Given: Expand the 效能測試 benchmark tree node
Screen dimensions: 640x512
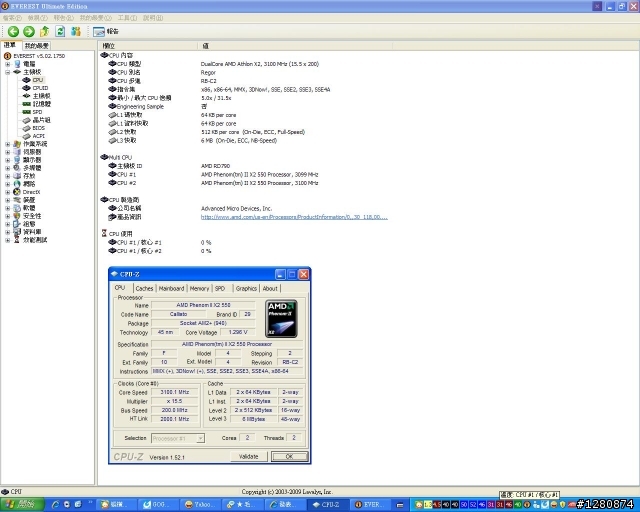Looking at the screenshot, I should [7, 240].
